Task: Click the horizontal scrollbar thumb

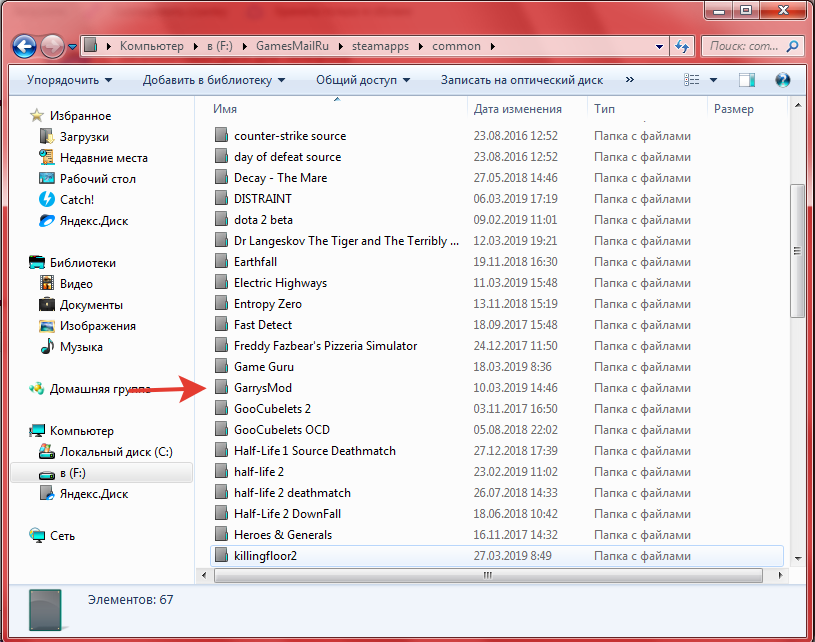Action: 488,575
